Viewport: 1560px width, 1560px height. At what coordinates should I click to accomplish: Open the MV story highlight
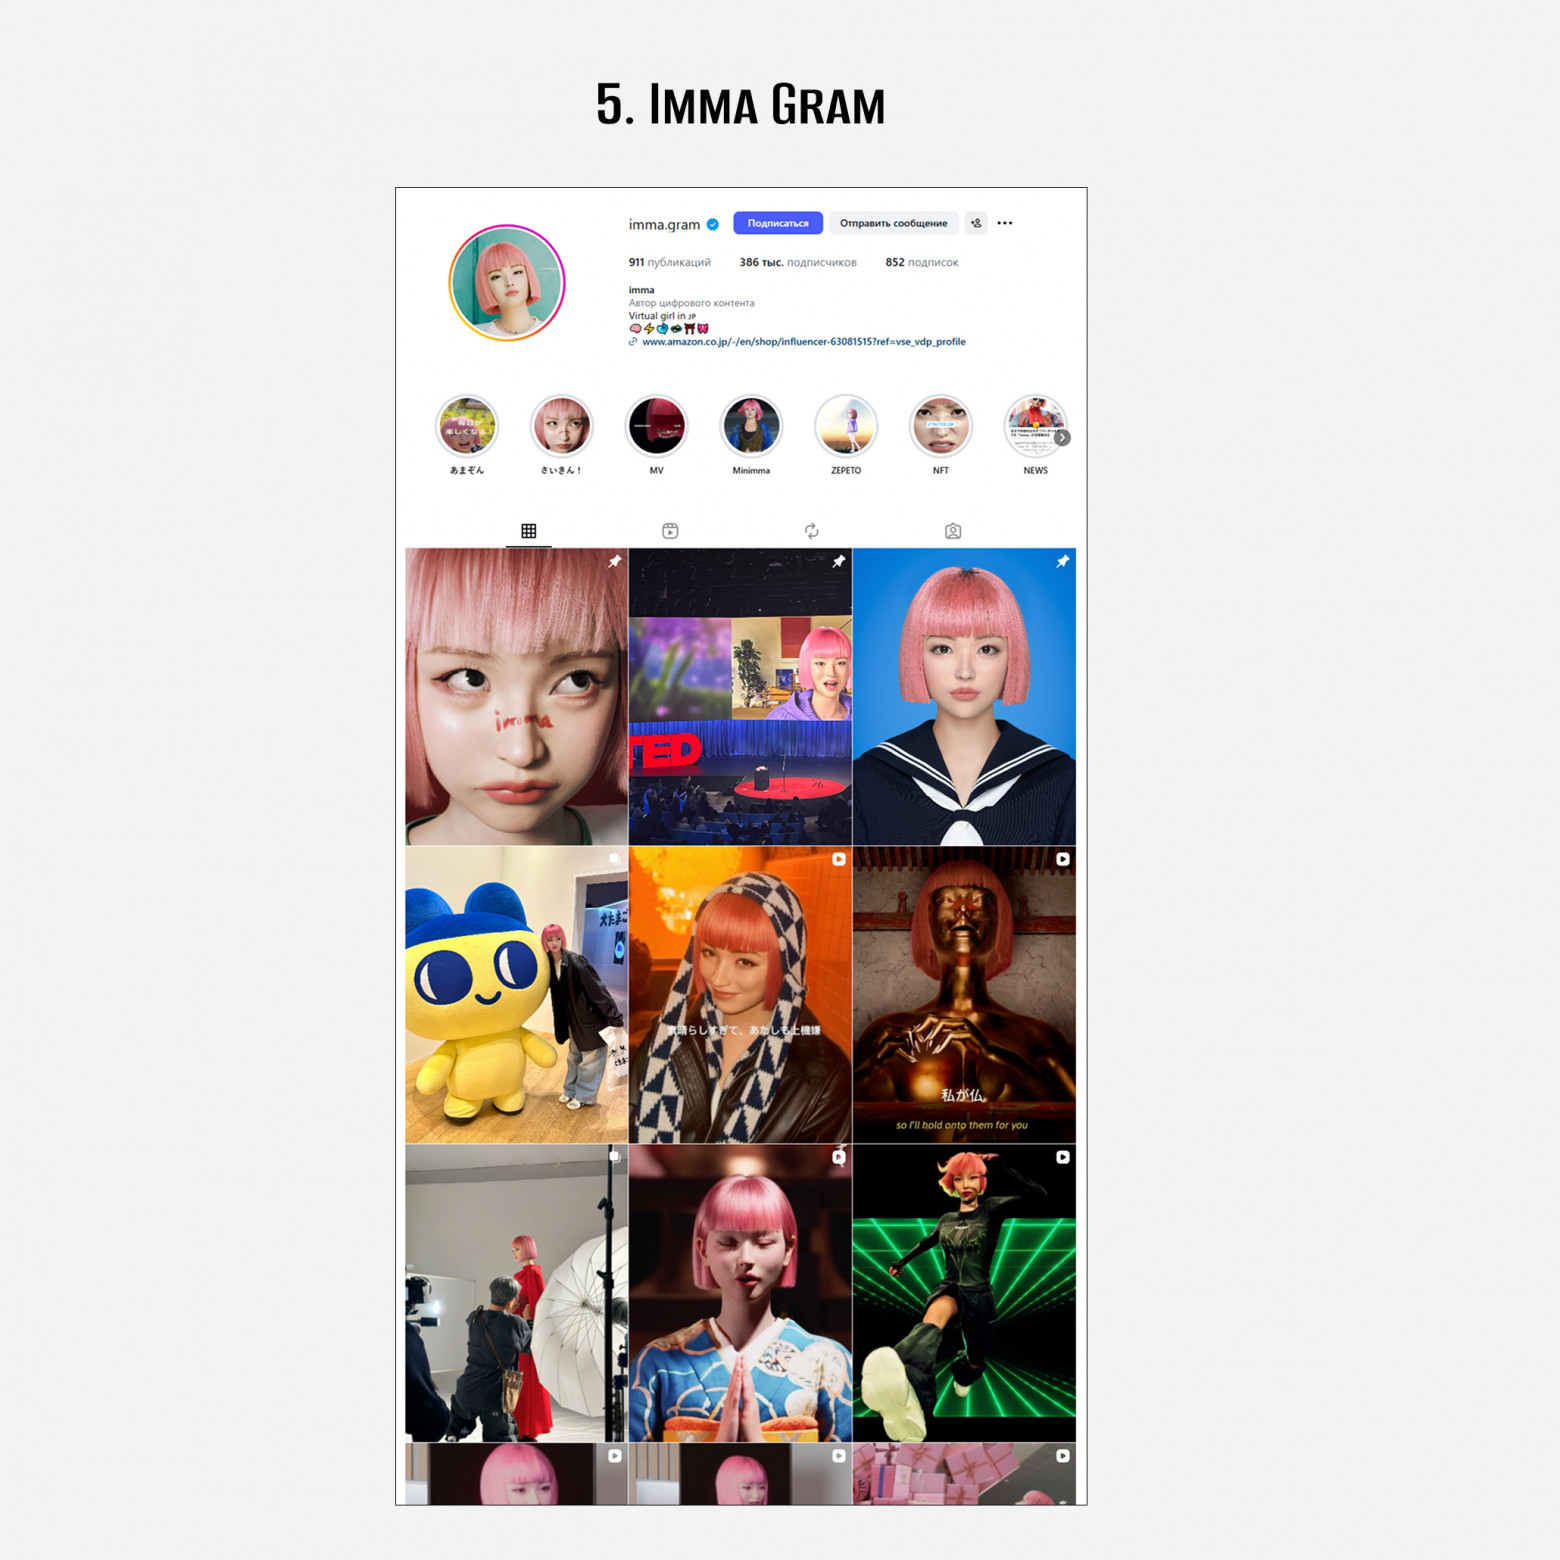656,426
